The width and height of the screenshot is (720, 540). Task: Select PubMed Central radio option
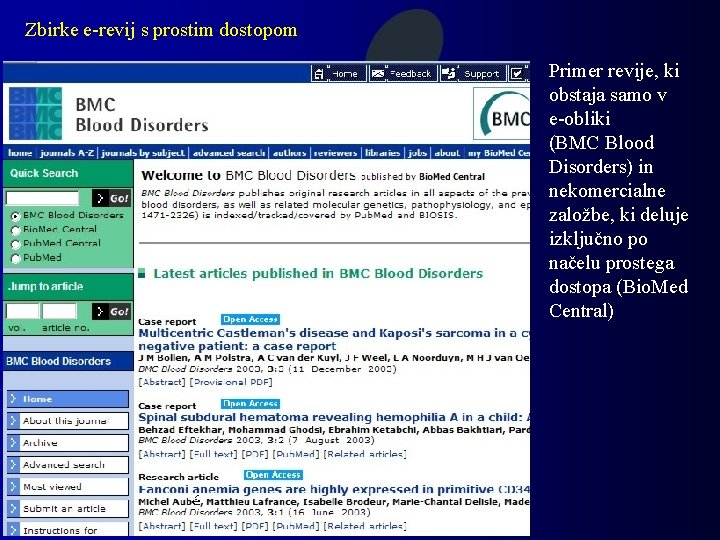[x=16, y=244]
